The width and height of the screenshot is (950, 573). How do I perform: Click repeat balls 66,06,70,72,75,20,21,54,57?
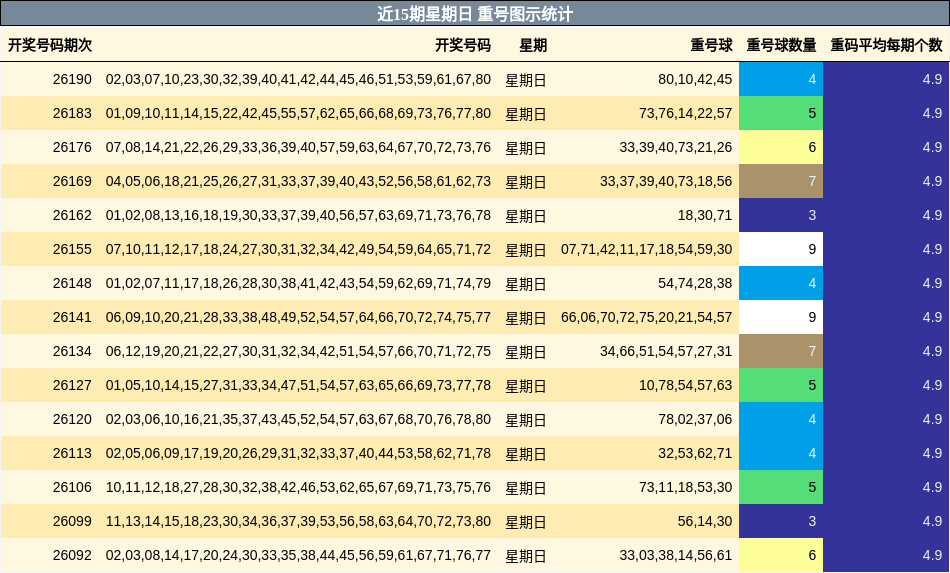646,317
